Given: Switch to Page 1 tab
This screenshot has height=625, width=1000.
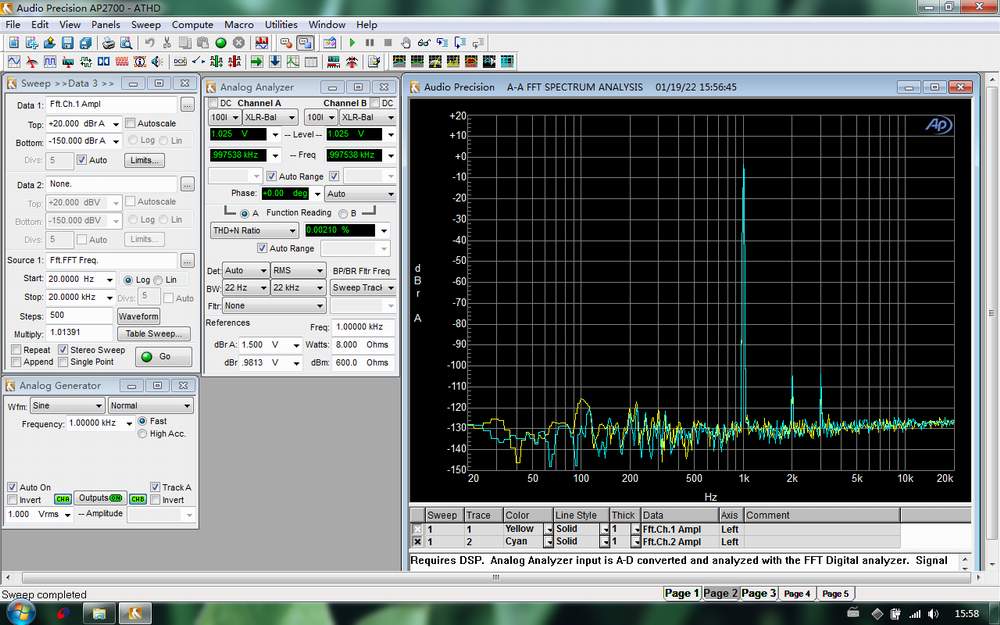Looking at the screenshot, I should click(682, 593).
